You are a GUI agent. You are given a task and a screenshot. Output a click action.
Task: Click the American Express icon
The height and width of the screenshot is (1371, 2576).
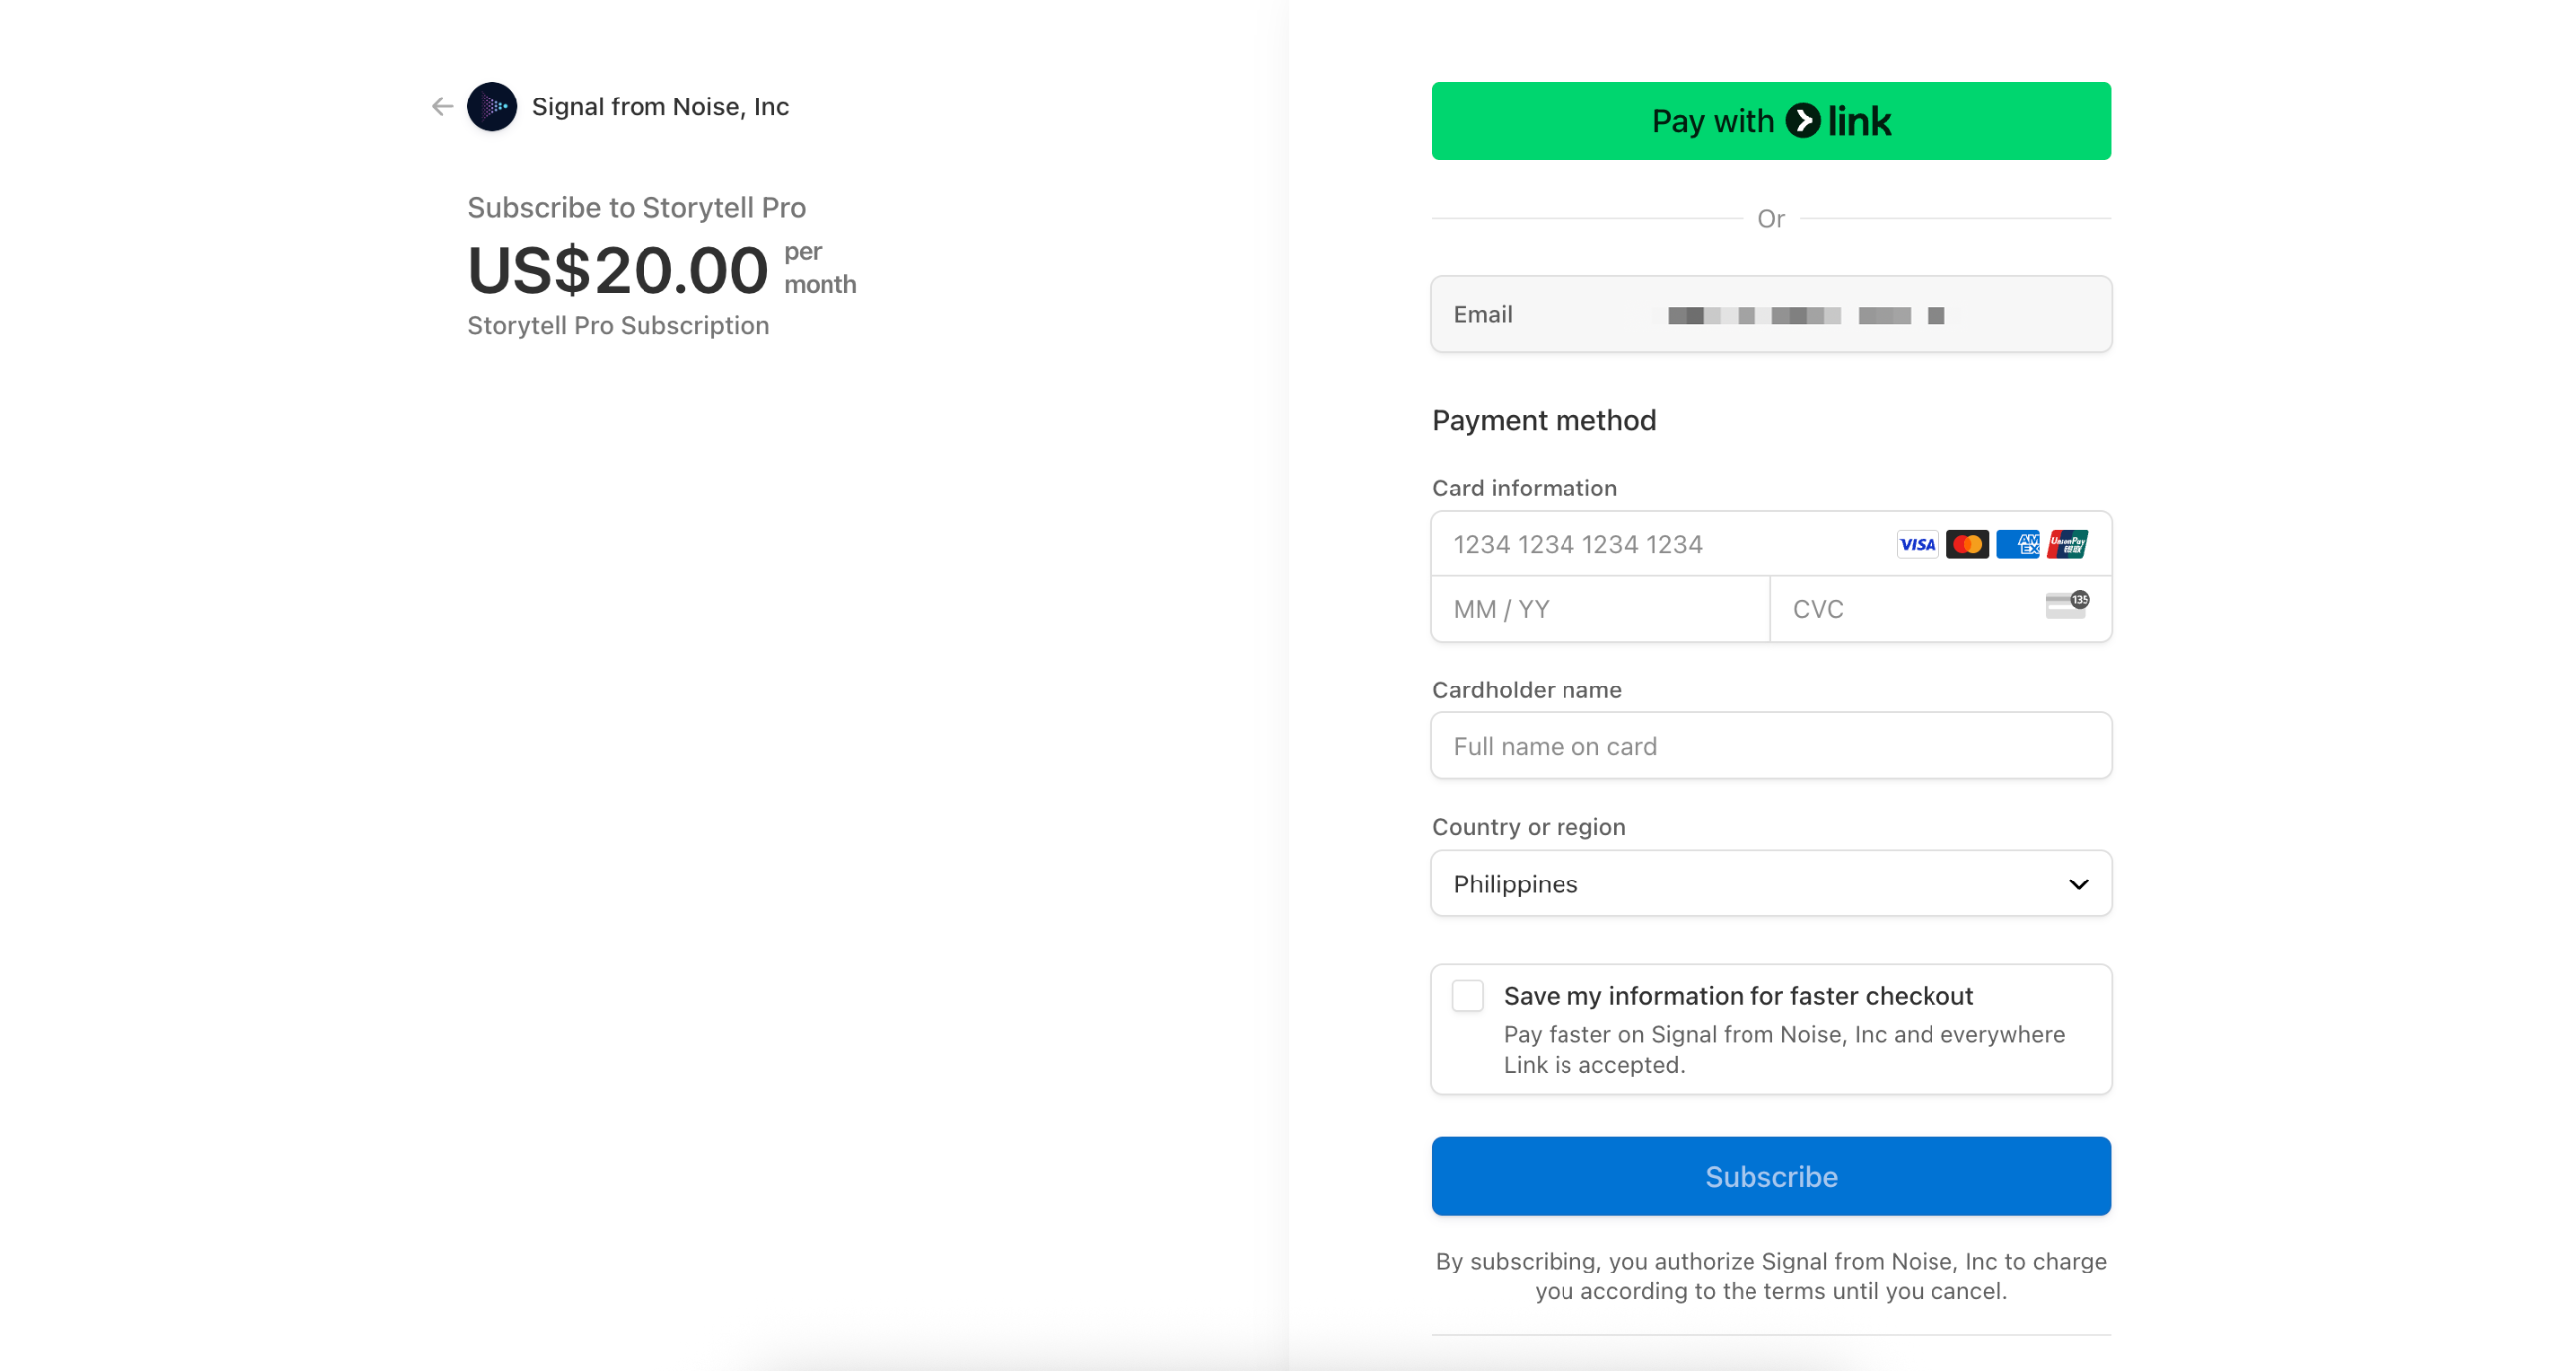click(2017, 545)
